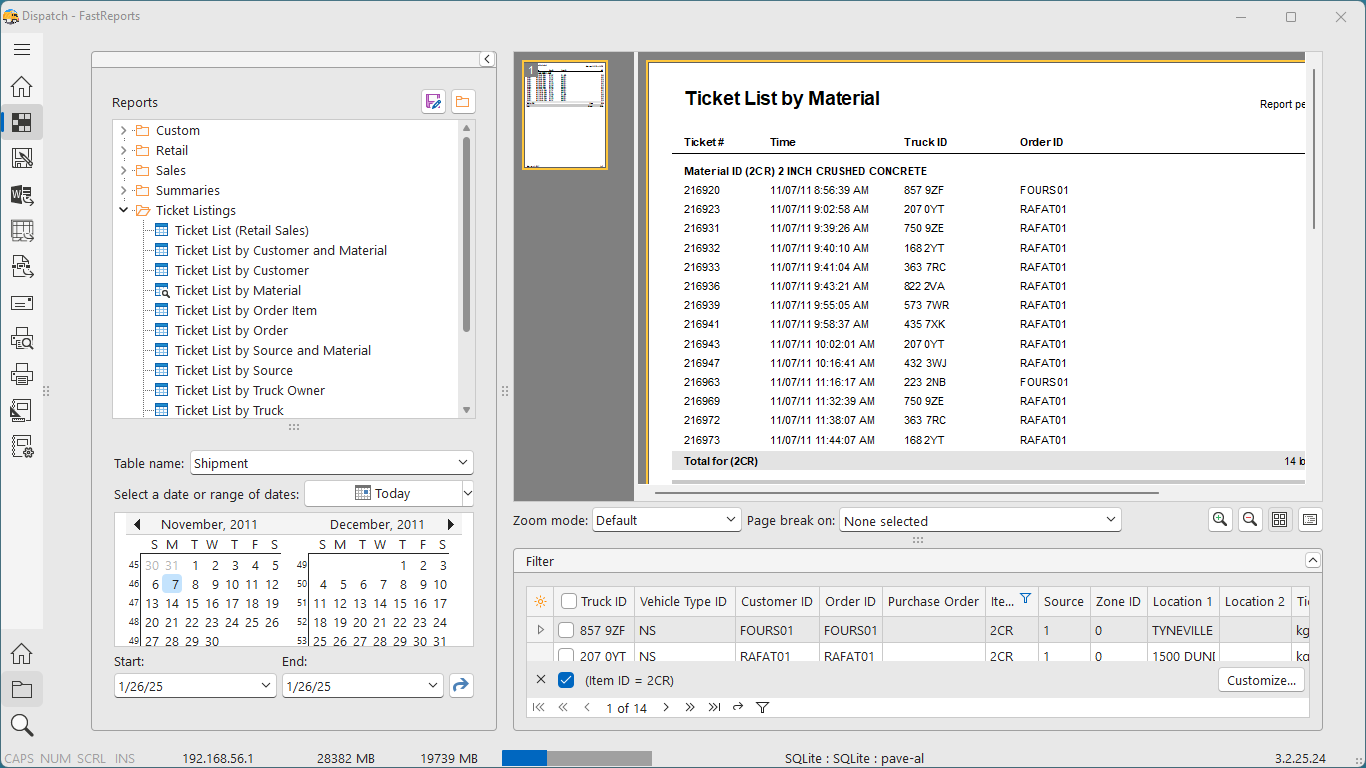The height and width of the screenshot is (768, 1366).
Task: Check the box for truck 857 9ZF
Action: coord(566,630)
